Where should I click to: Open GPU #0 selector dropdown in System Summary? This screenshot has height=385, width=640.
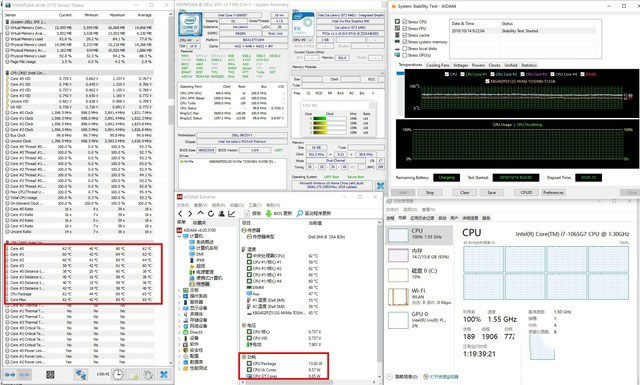tap(303, 40)
